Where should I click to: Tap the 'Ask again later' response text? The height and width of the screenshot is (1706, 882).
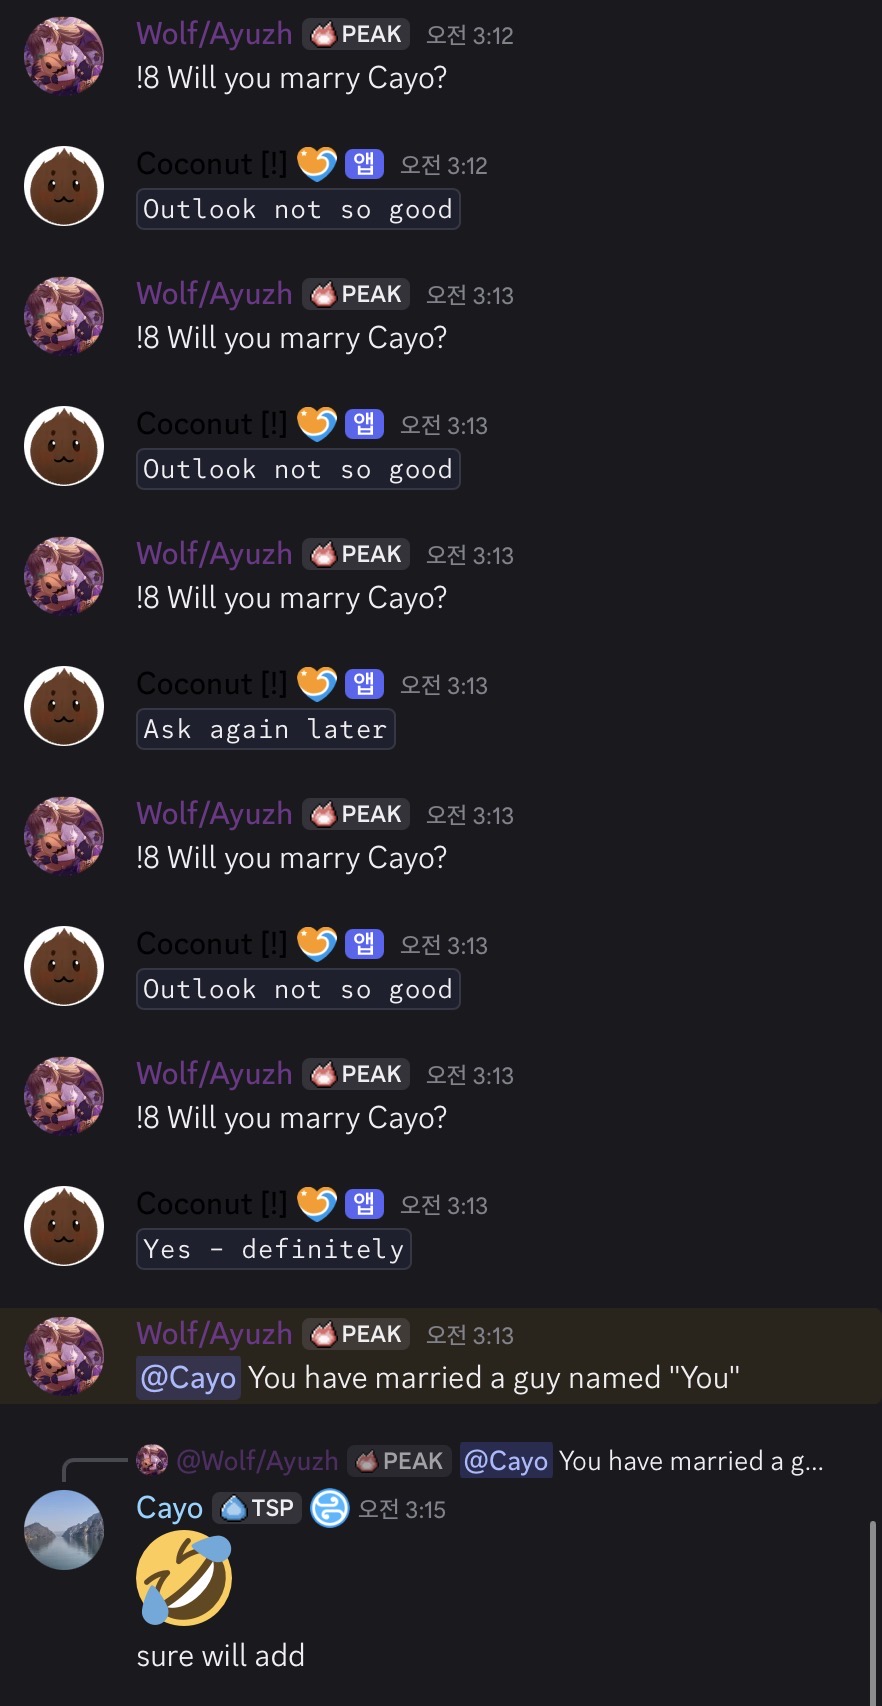coord(265,729)
